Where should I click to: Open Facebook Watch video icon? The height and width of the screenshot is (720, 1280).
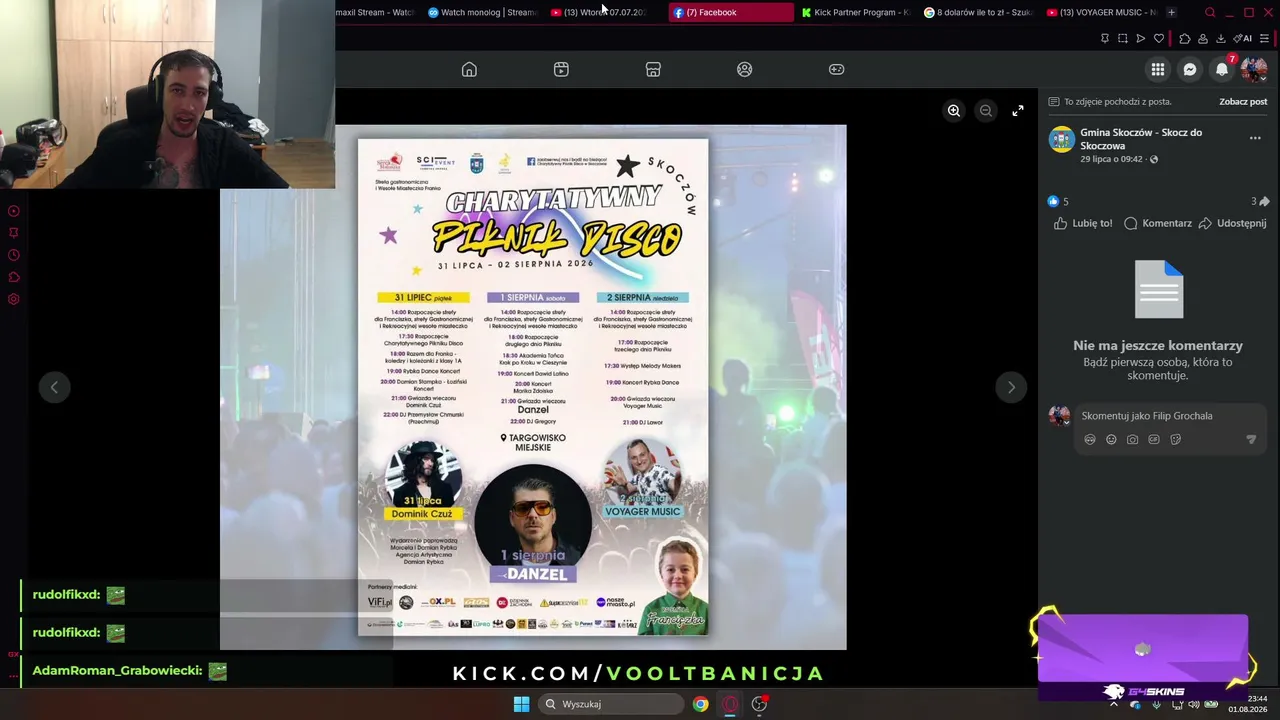click(561, 69)
